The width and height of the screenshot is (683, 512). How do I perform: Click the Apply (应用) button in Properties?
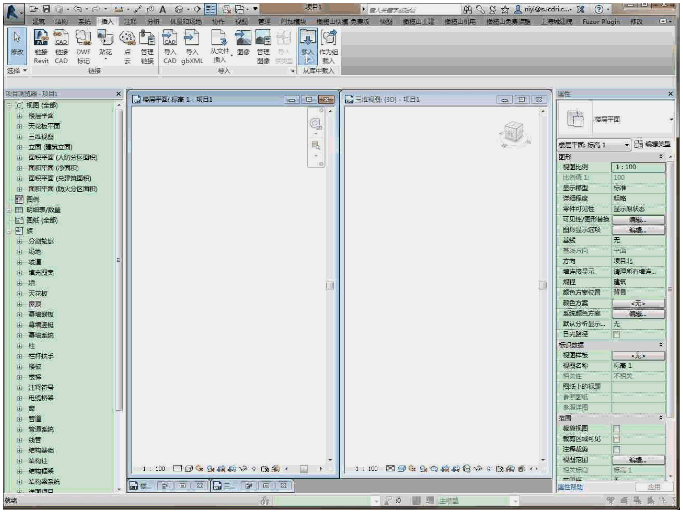pyautogui.click(x=653, y=487)
